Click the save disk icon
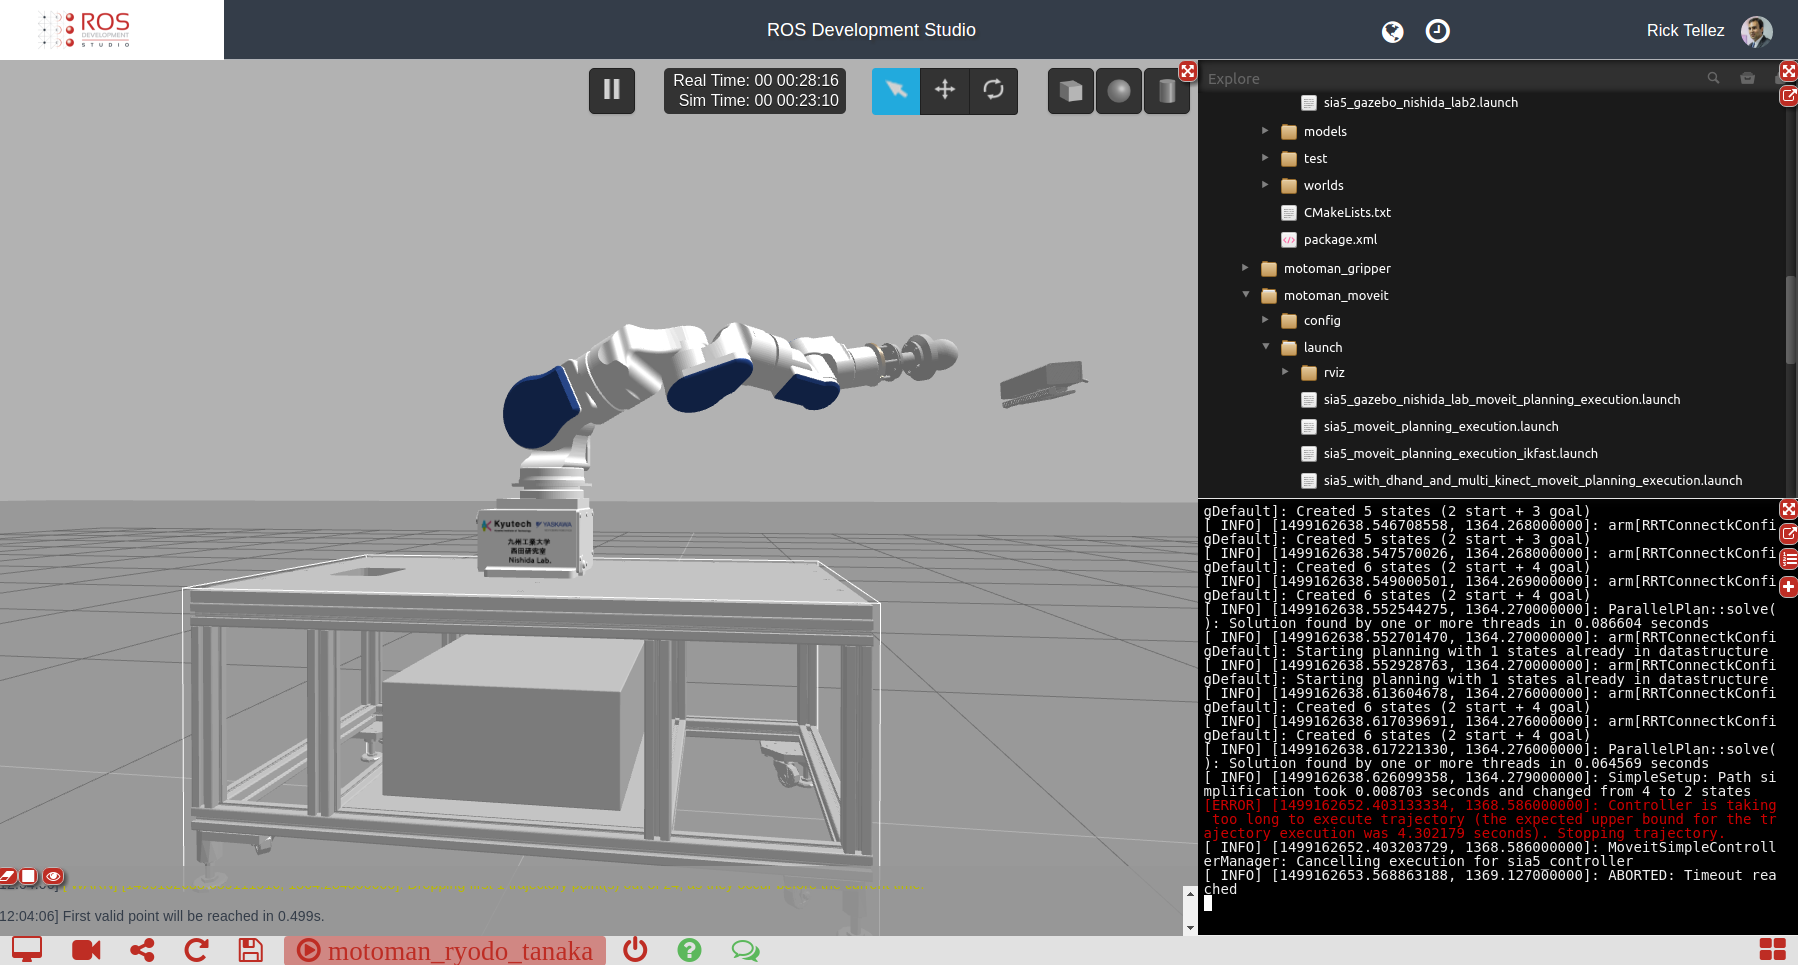The height and width of the screenshot is (965, 1798). point(250,950)
